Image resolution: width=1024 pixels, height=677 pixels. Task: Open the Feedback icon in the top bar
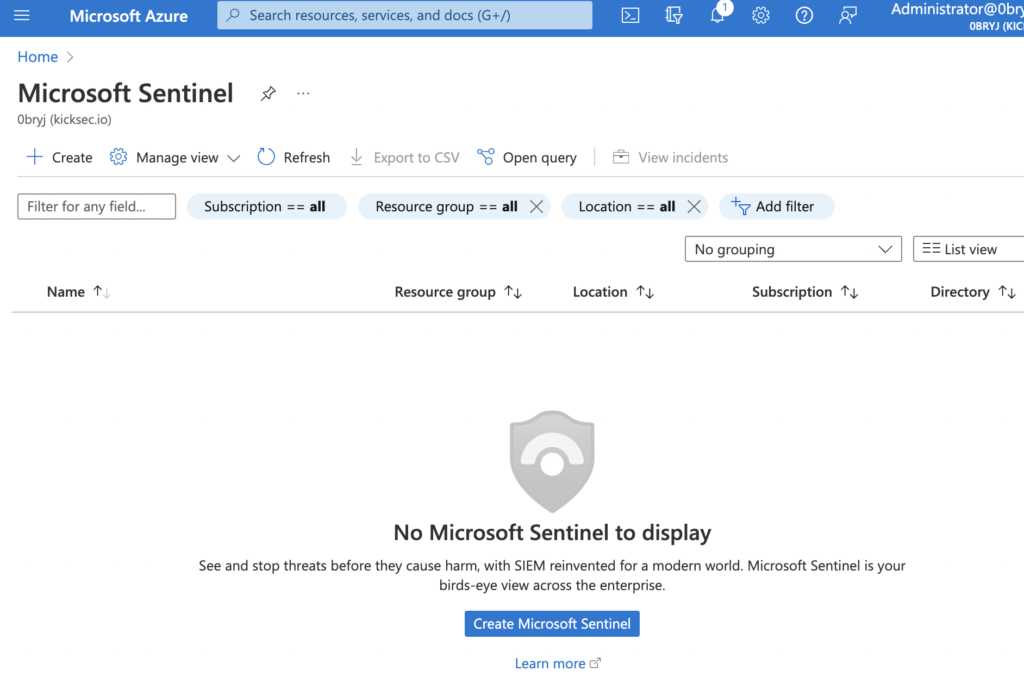(848, 15)
